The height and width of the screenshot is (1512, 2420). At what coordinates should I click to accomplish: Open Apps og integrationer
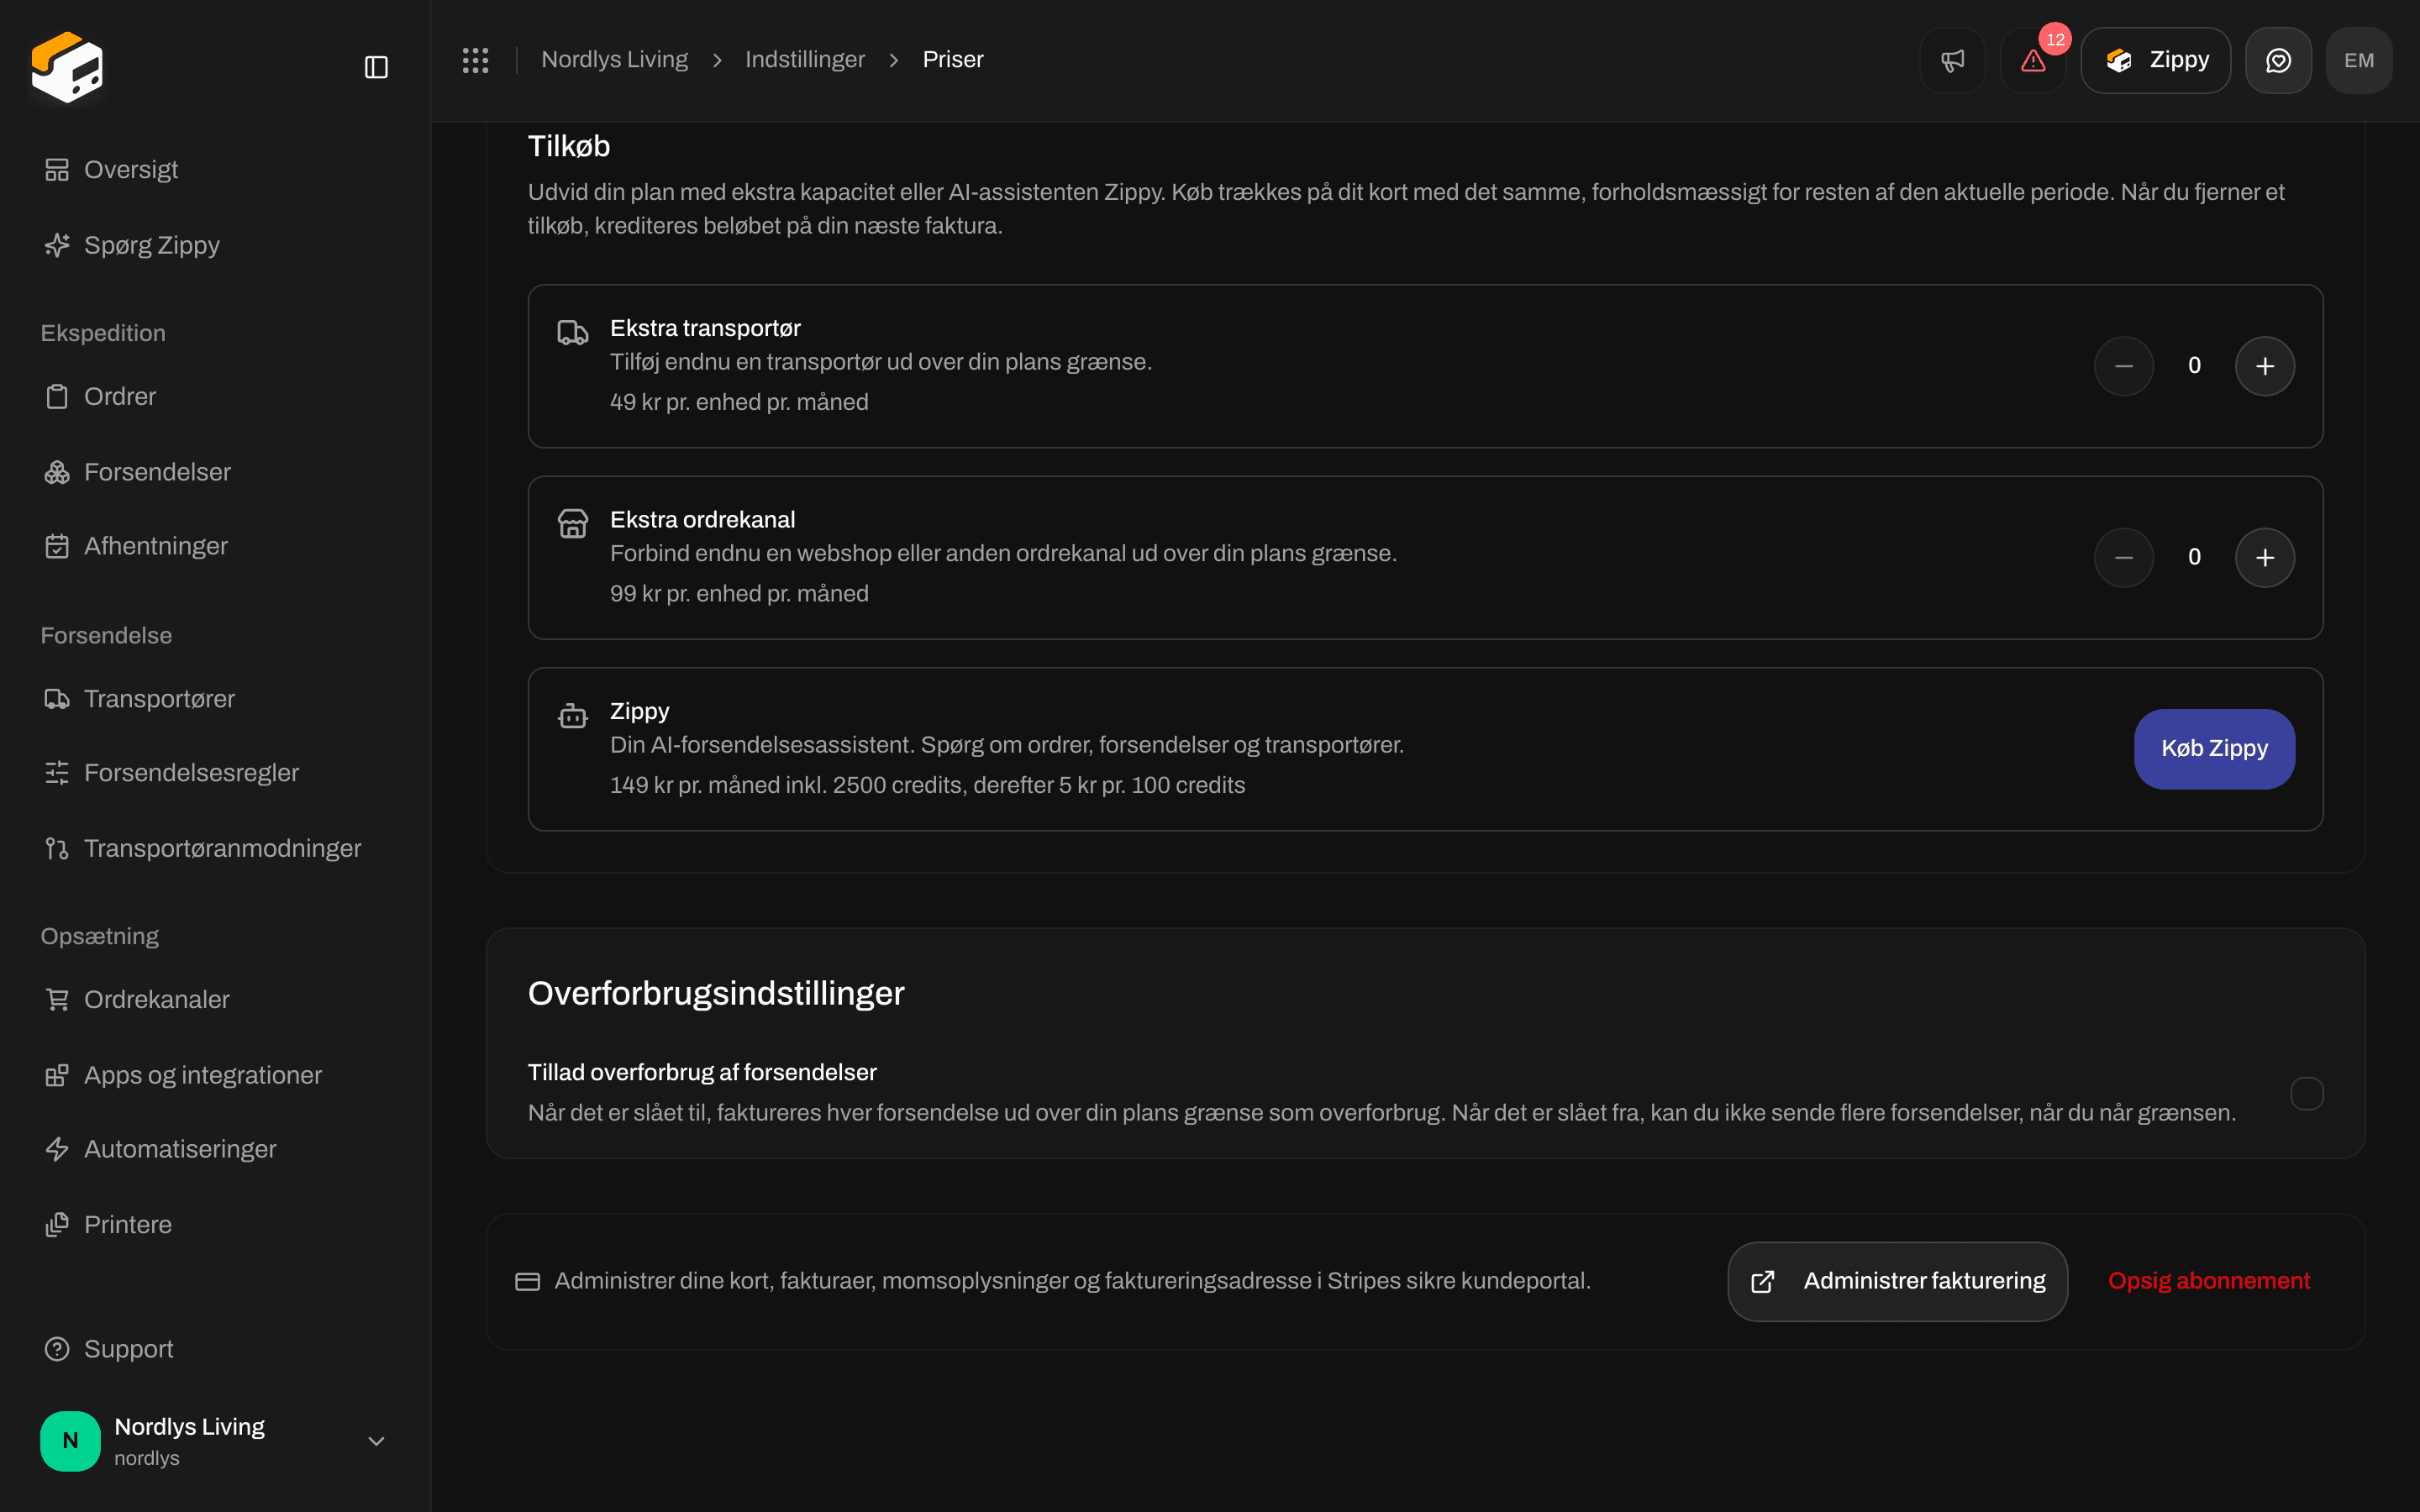click(x=215, y=1075)
